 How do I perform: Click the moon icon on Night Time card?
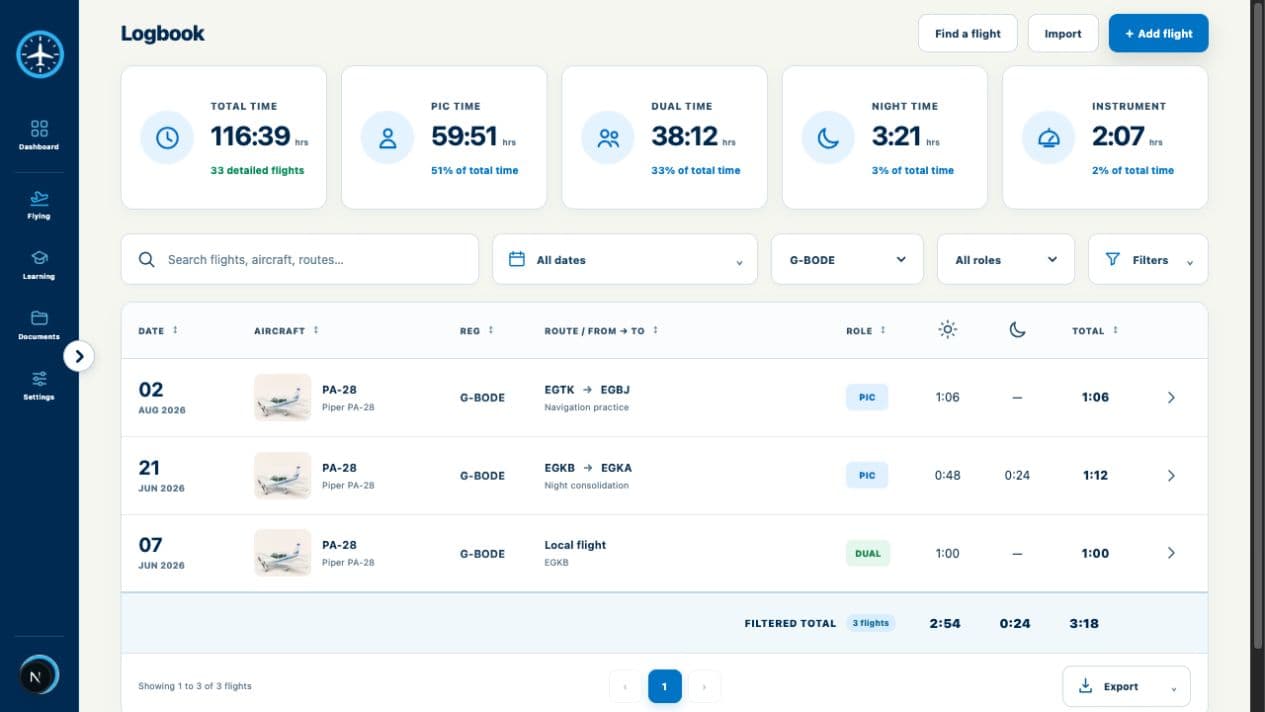coord(828,138)
